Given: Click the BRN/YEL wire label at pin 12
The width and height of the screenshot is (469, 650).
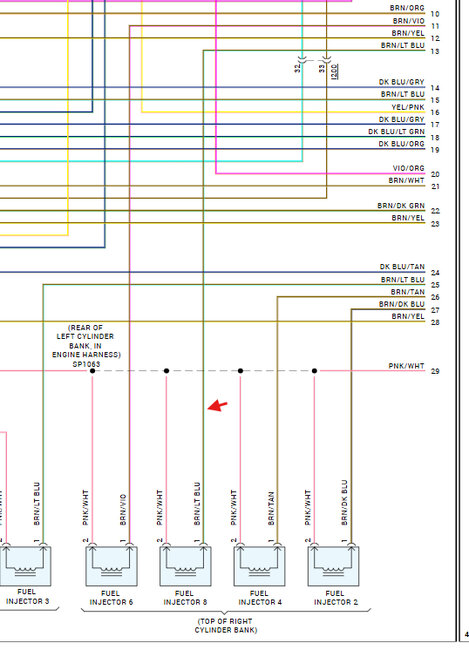Looking at the screenshot, I should 408,33.
